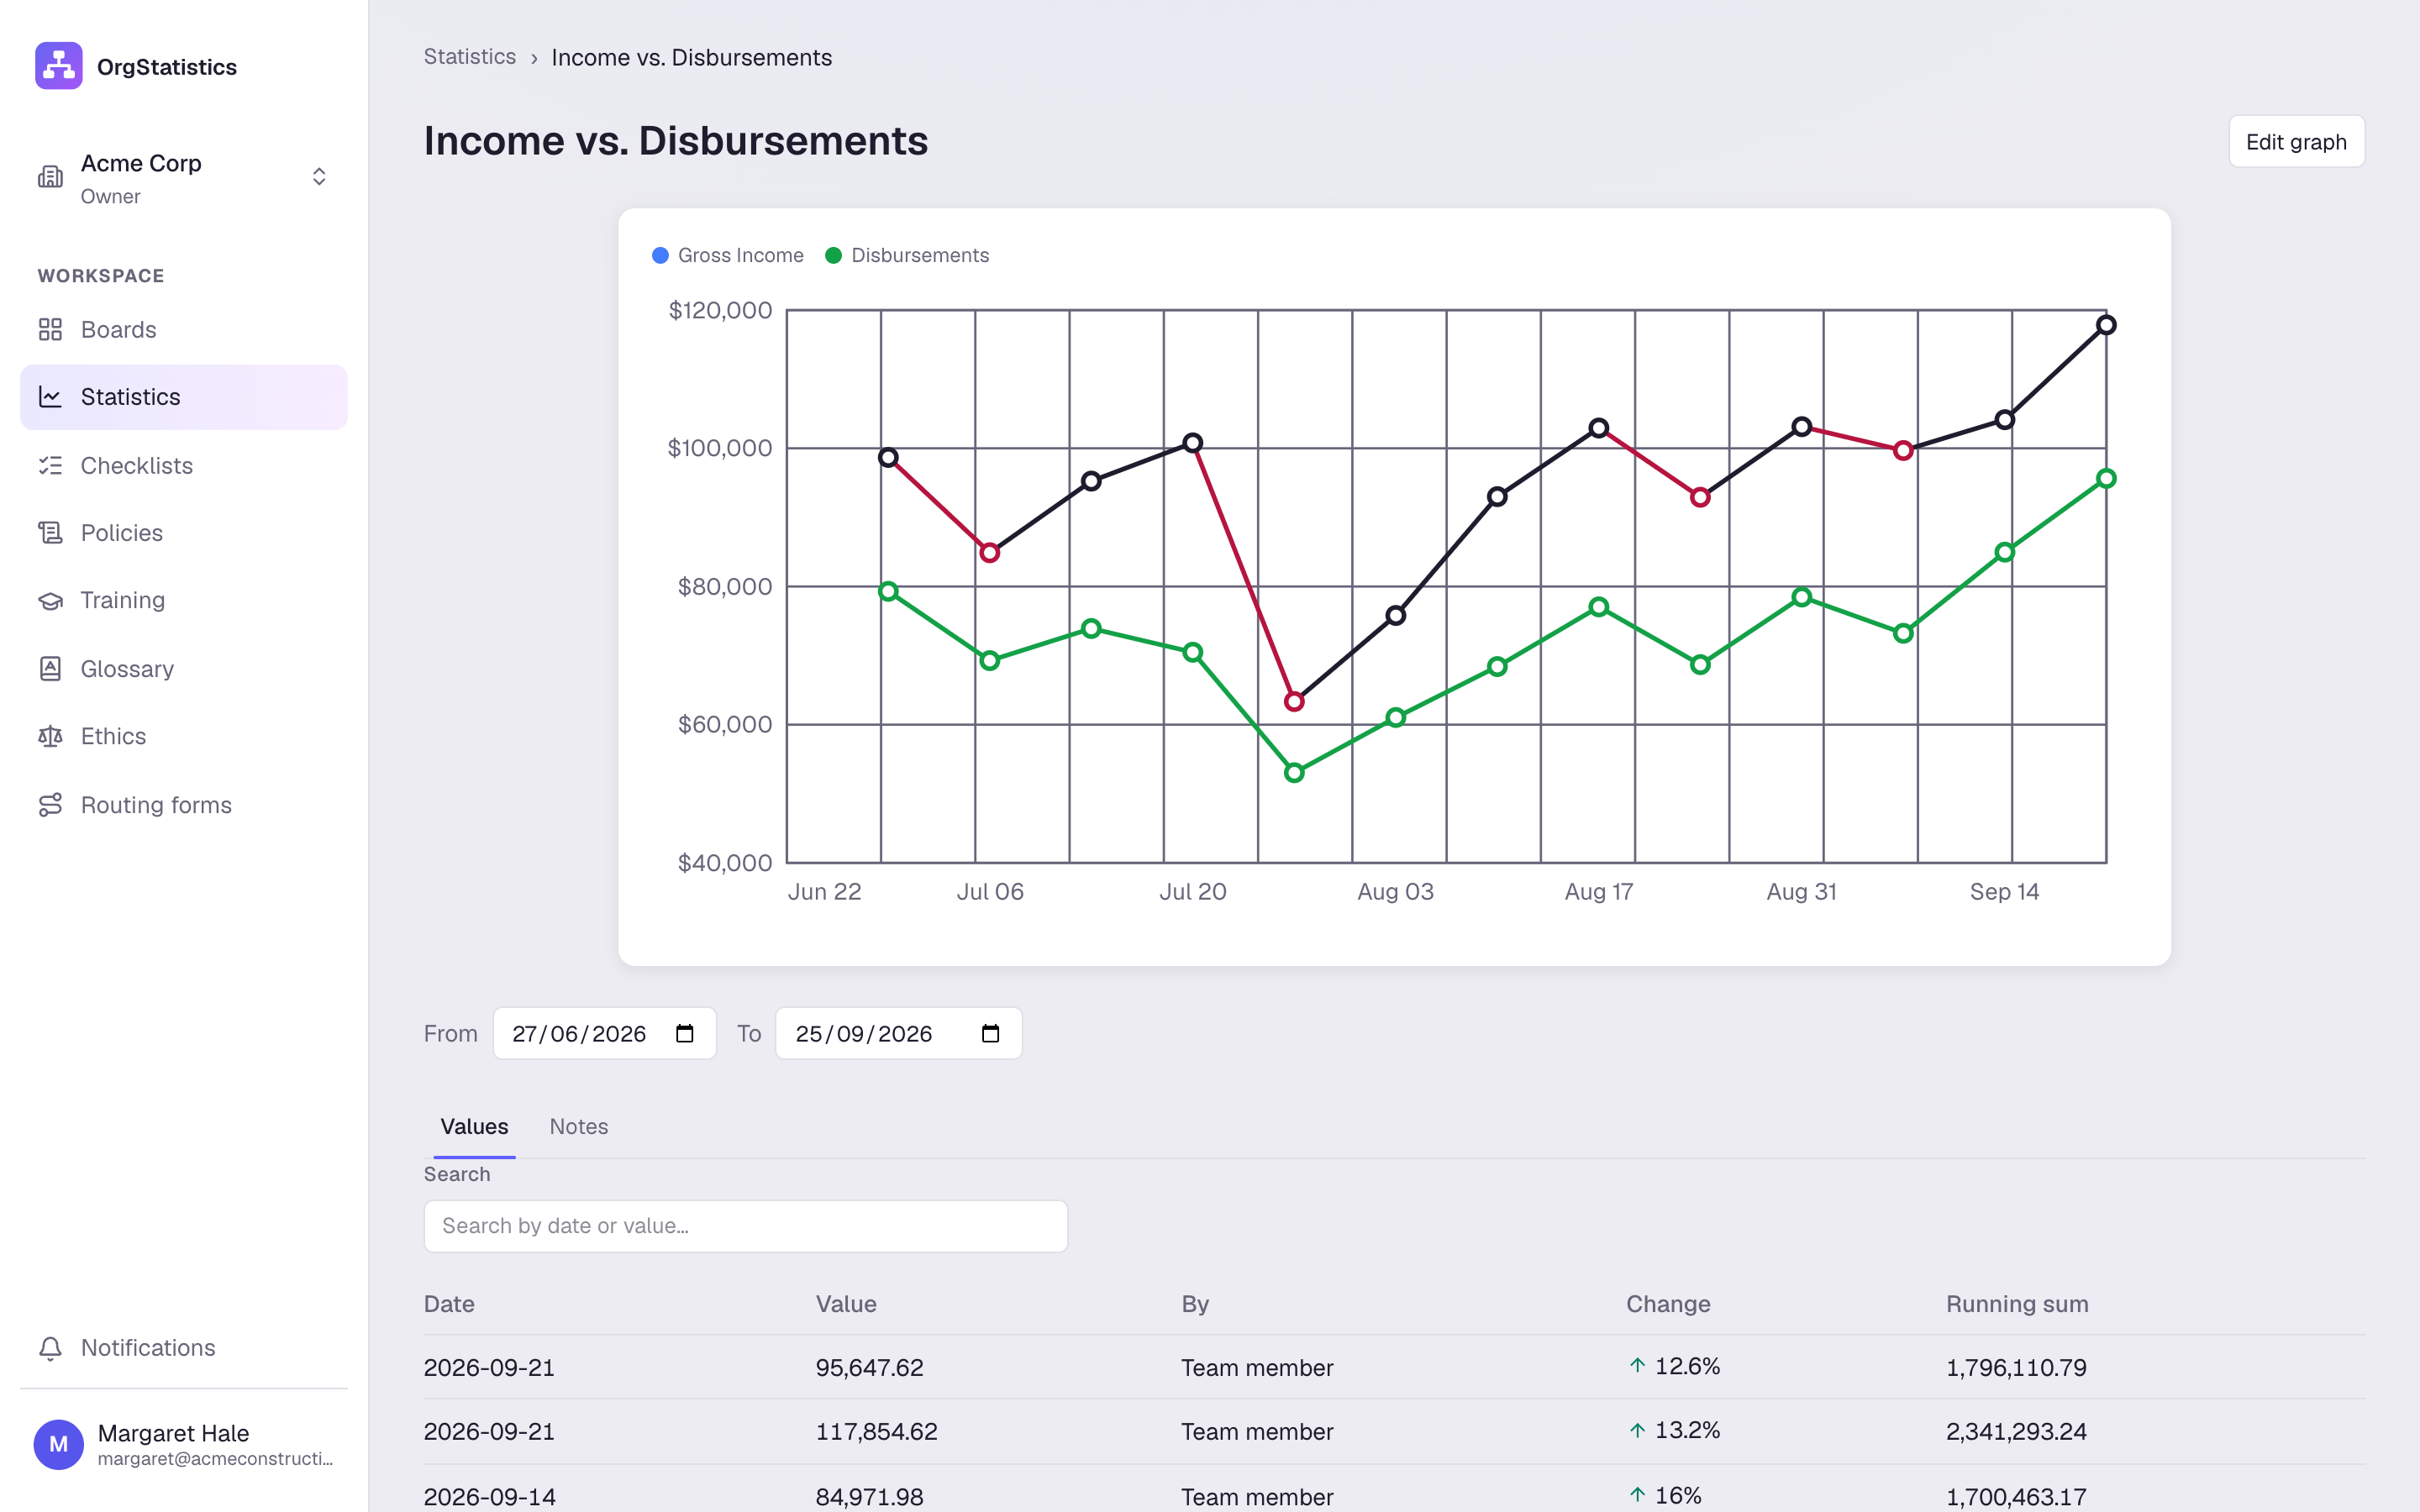Expand the Acme Corp organization switcher
Viewport: 2420px width, 1512px height.
tap(319, 177)
